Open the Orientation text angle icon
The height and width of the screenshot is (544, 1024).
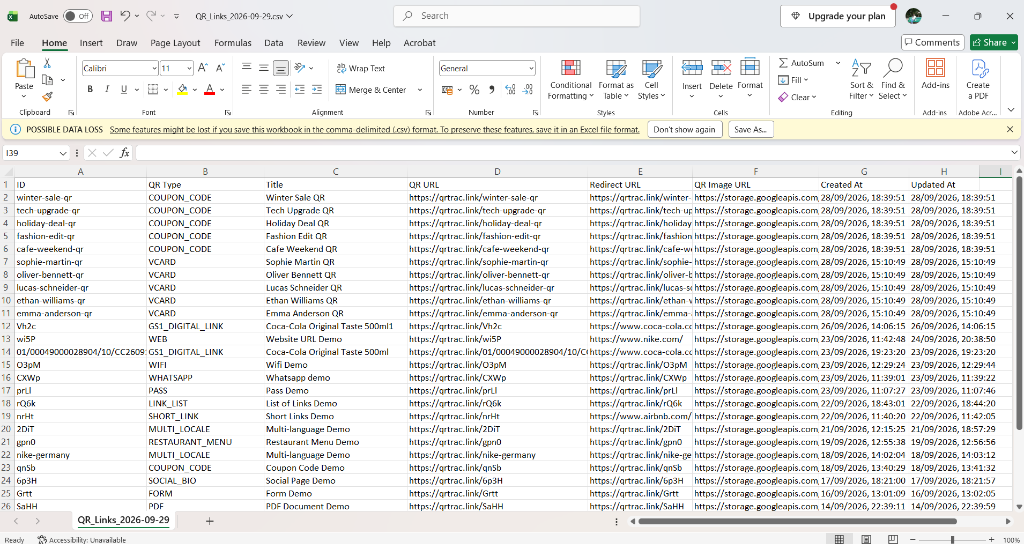click(300, 68)
